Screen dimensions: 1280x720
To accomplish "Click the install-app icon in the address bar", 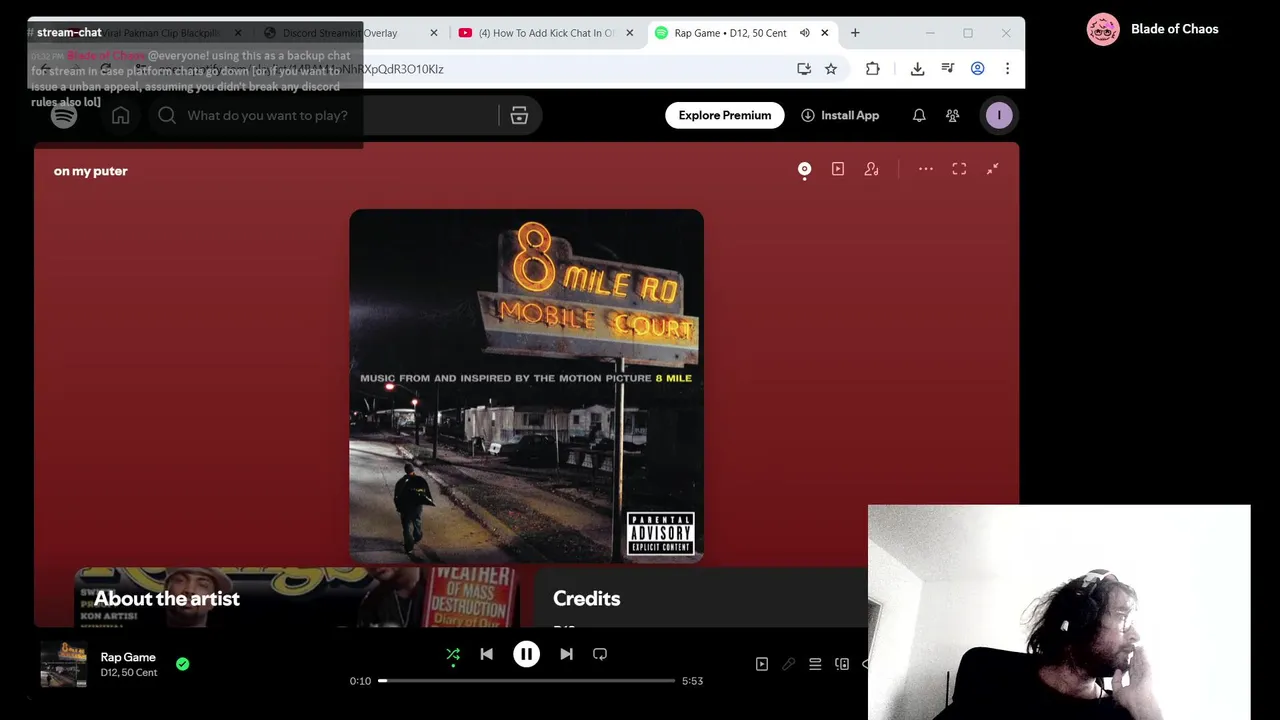I will [x=804, y=69].
